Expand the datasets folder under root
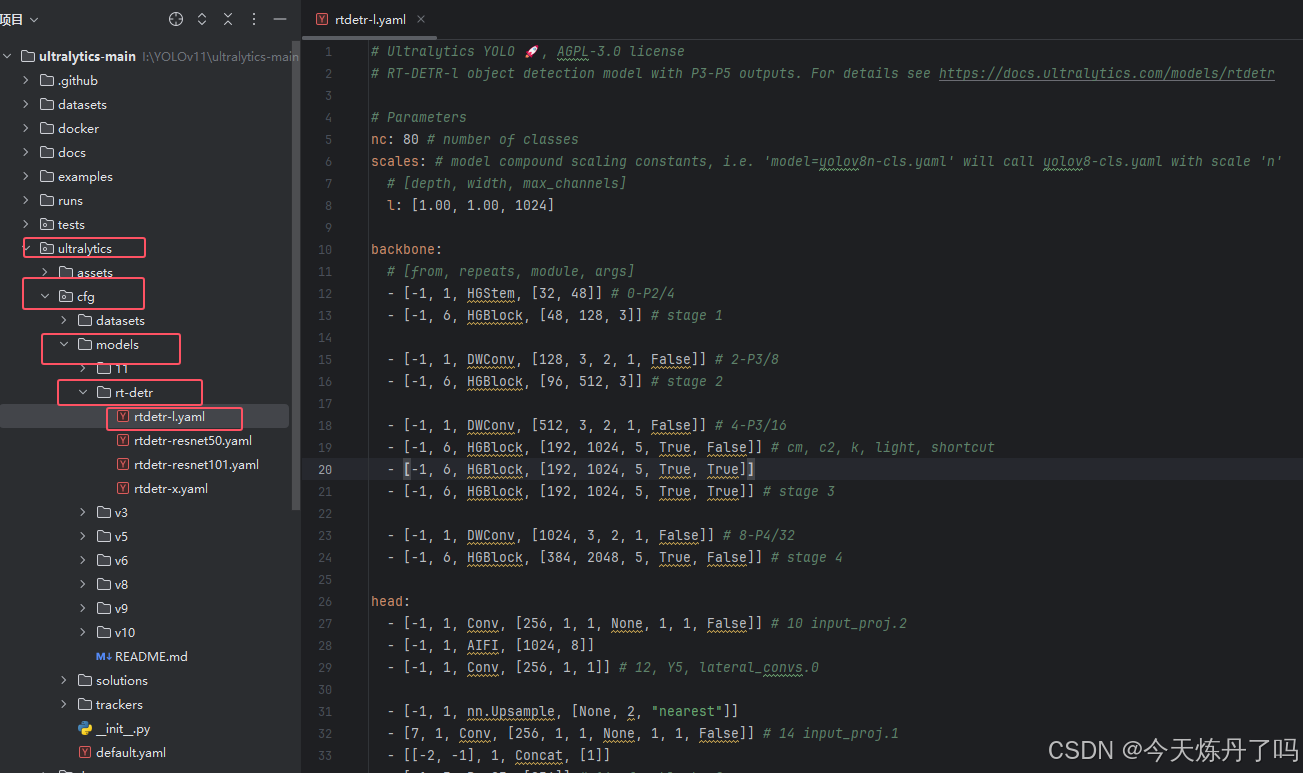1303x773 pixels. [27, 104]
